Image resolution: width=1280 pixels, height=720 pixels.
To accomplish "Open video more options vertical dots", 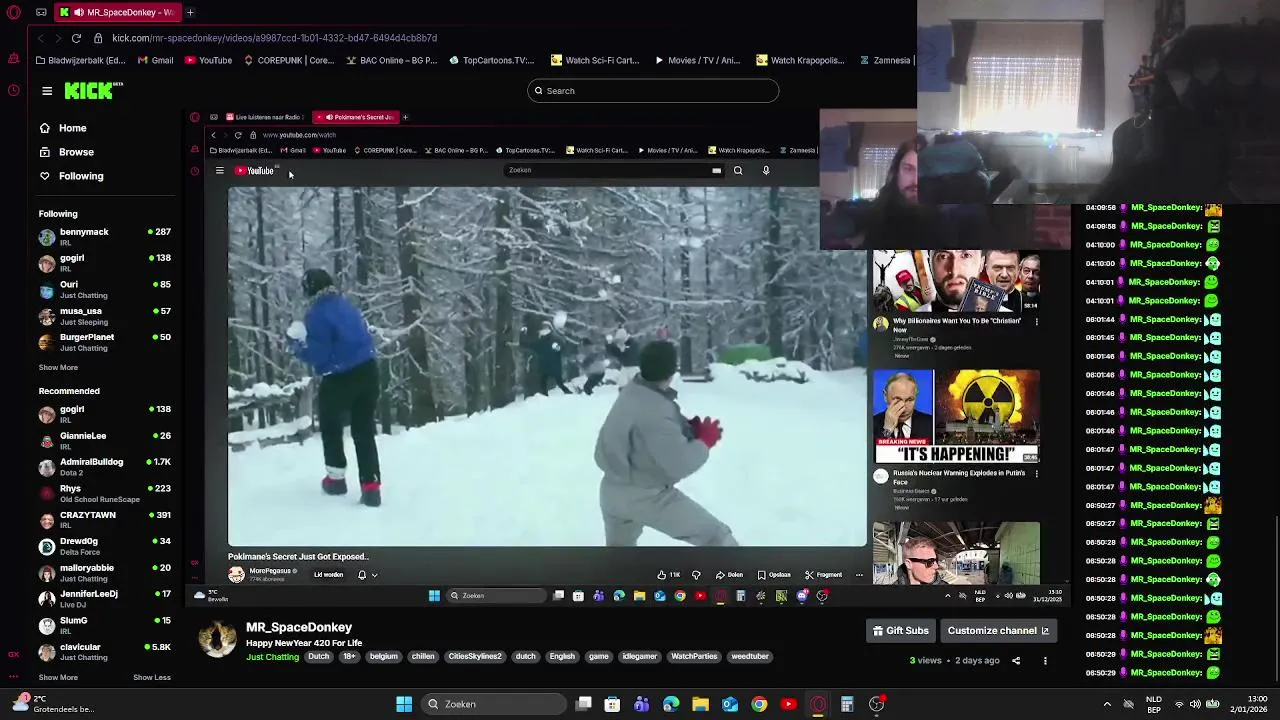I will (x=1045, y=661).
